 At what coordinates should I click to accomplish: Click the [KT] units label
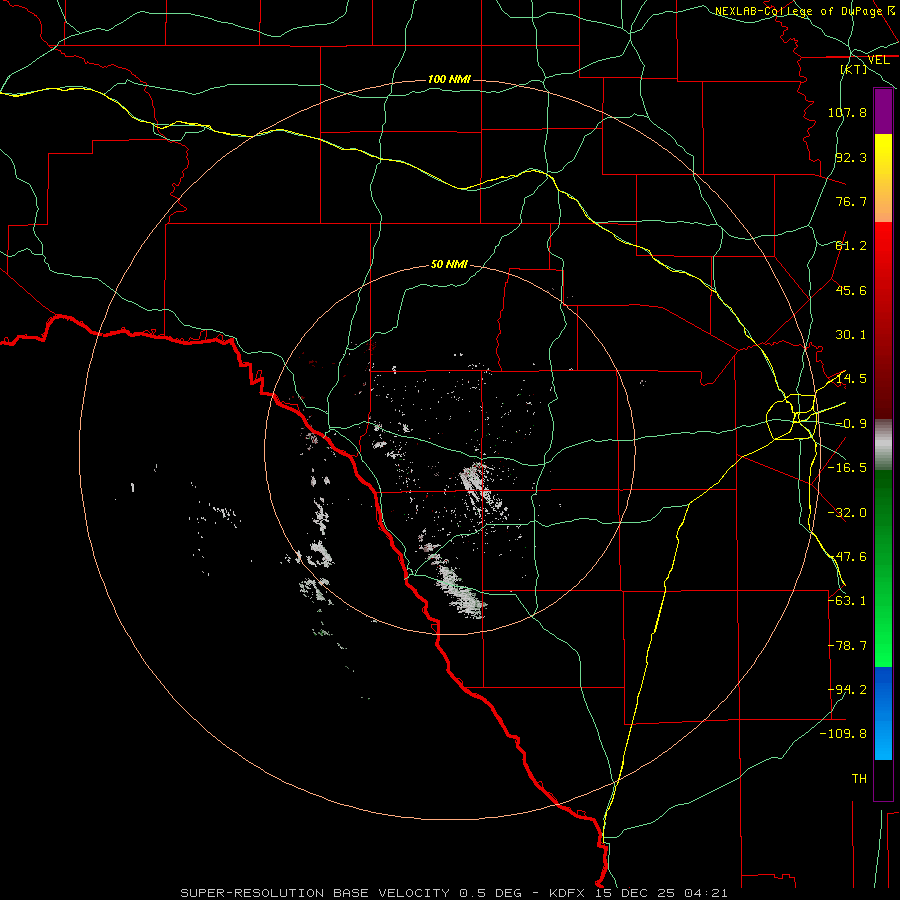(x=854, y=69)
